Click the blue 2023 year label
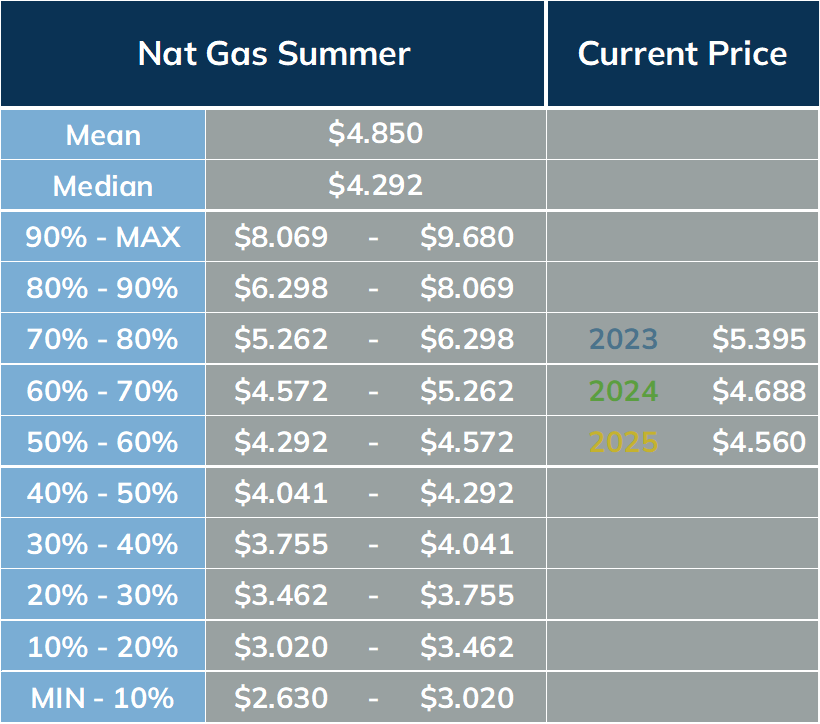 [x=623, y=338]
